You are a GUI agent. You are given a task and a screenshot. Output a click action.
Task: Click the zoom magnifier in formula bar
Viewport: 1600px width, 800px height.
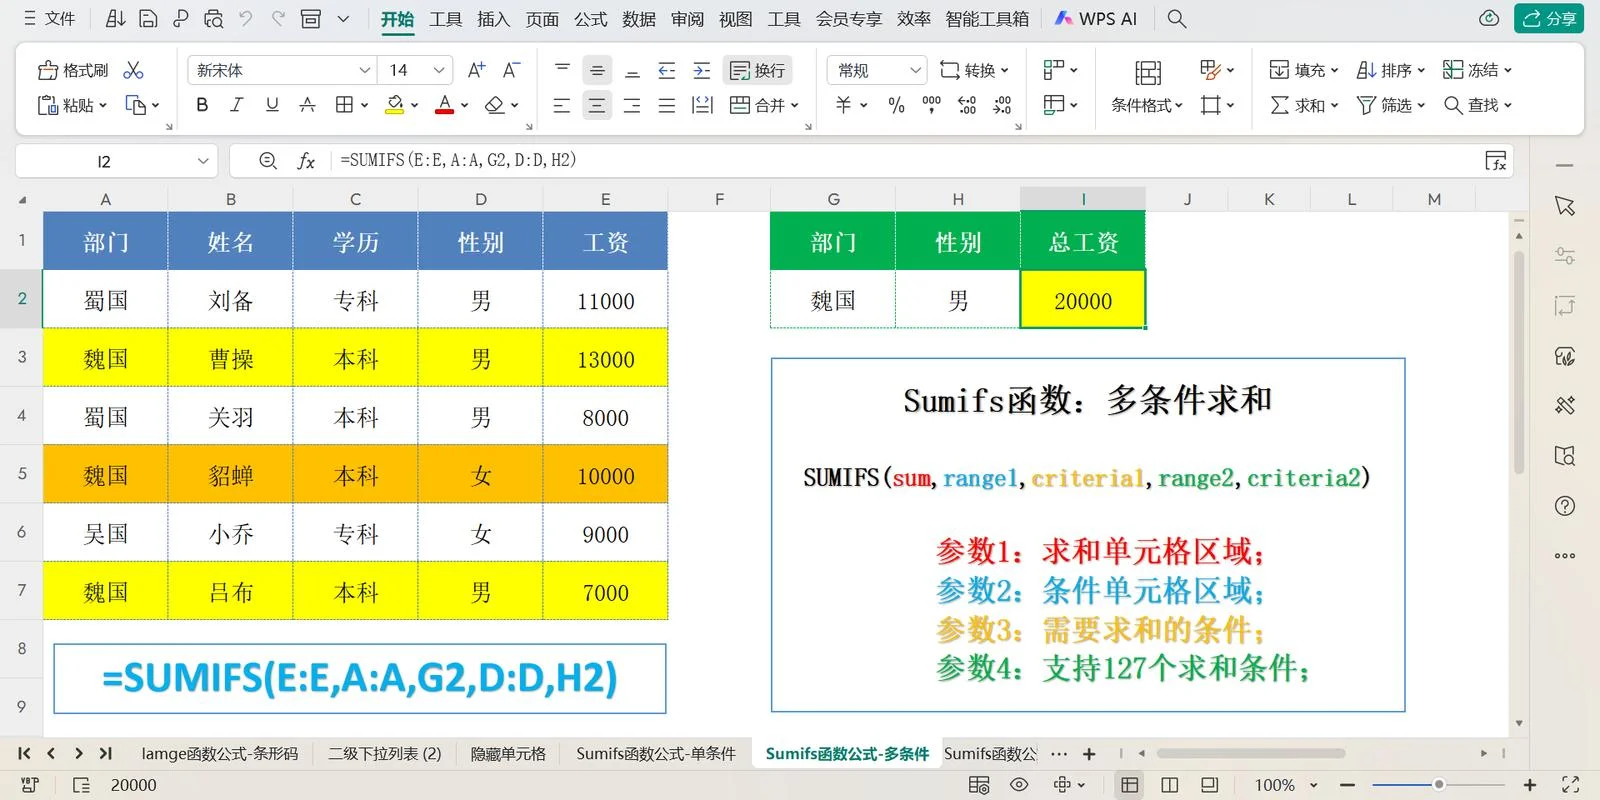click(268, 161)
